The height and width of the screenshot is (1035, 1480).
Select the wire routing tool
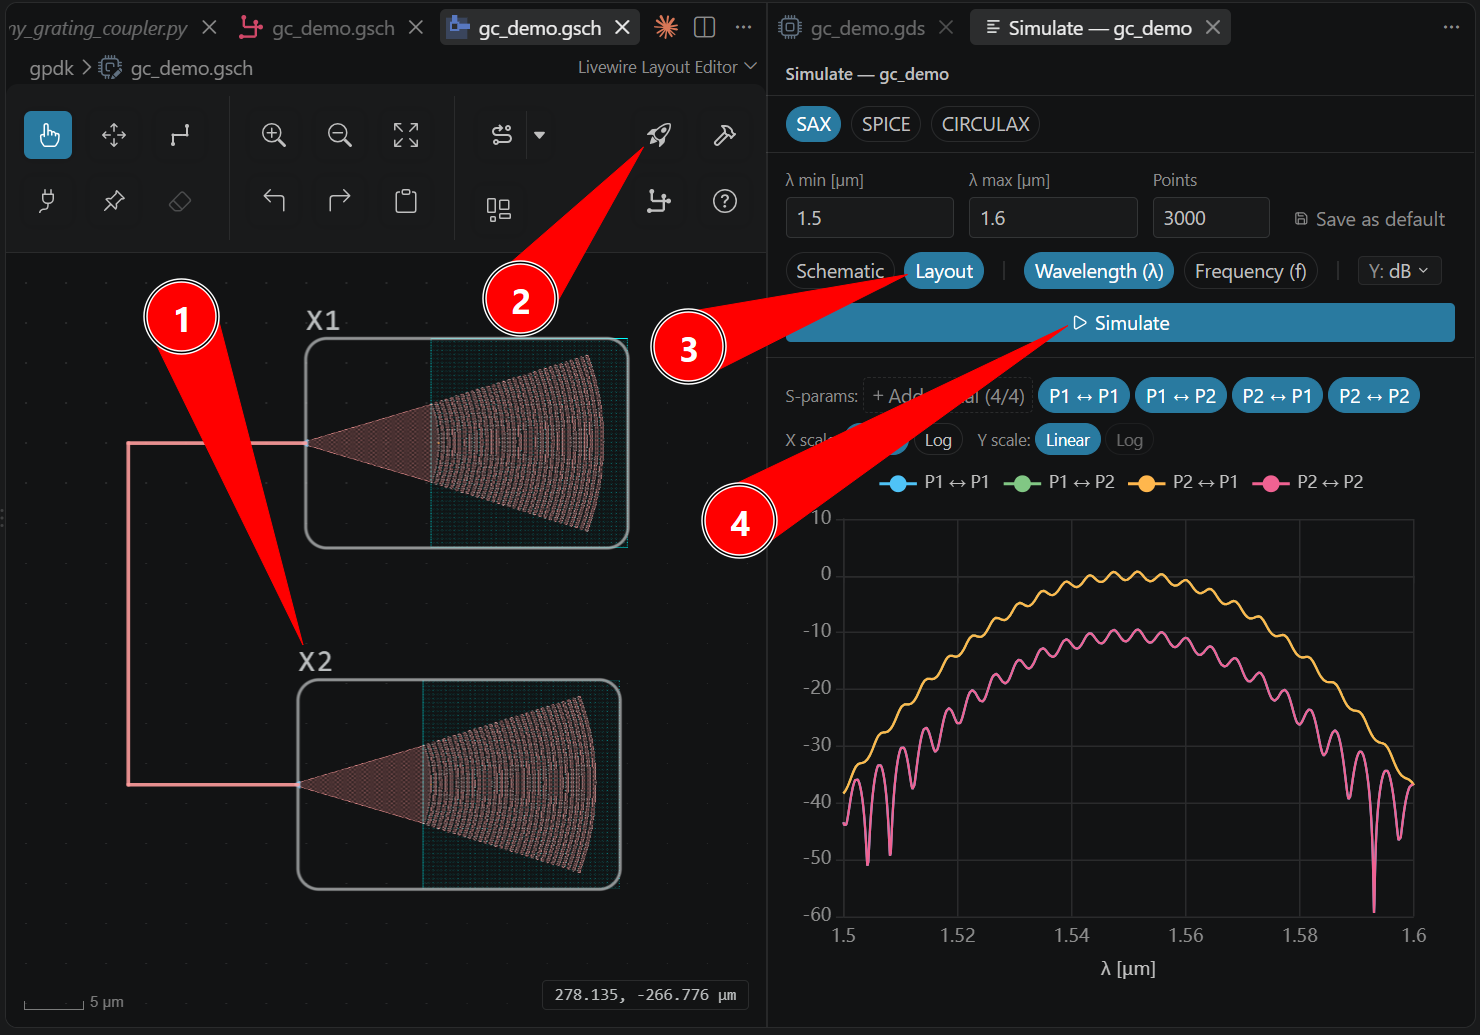click(x=180, y=135)
